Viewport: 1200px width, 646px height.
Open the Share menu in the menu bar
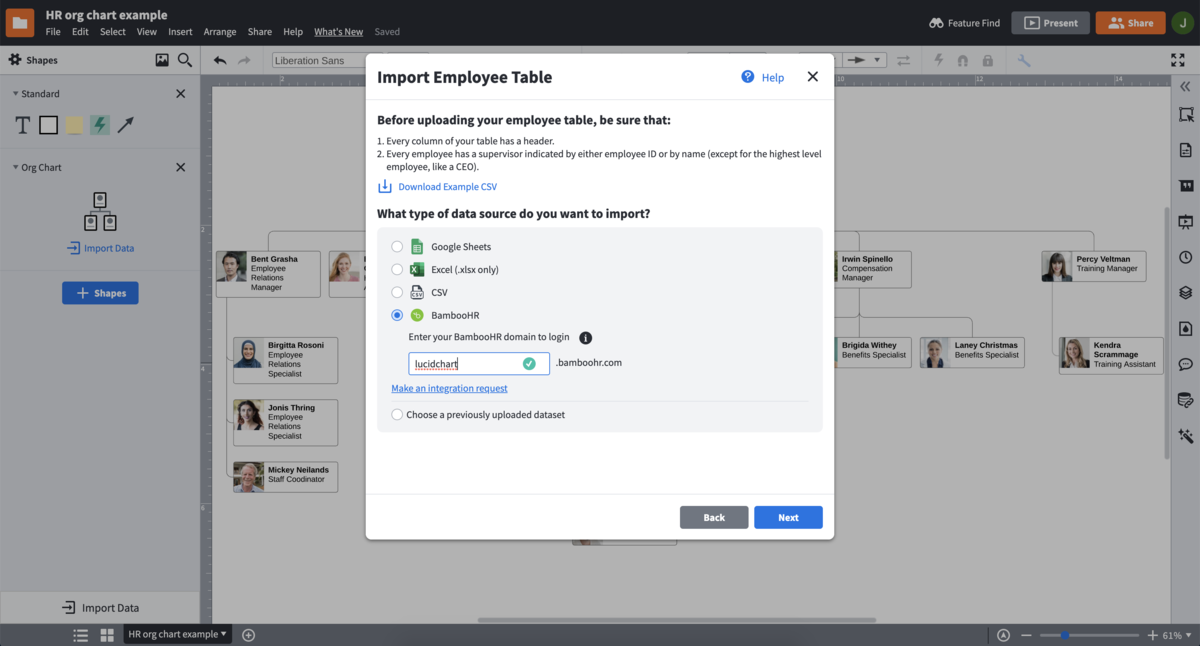click(x=259, y=31)
